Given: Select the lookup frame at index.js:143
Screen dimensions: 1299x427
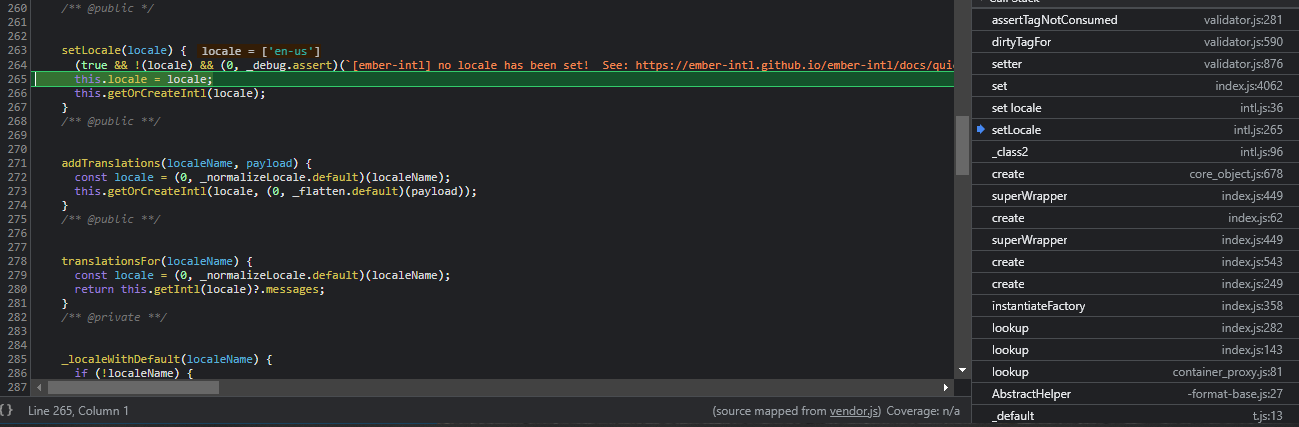Looking at the screenshot, I should 1134,350.
